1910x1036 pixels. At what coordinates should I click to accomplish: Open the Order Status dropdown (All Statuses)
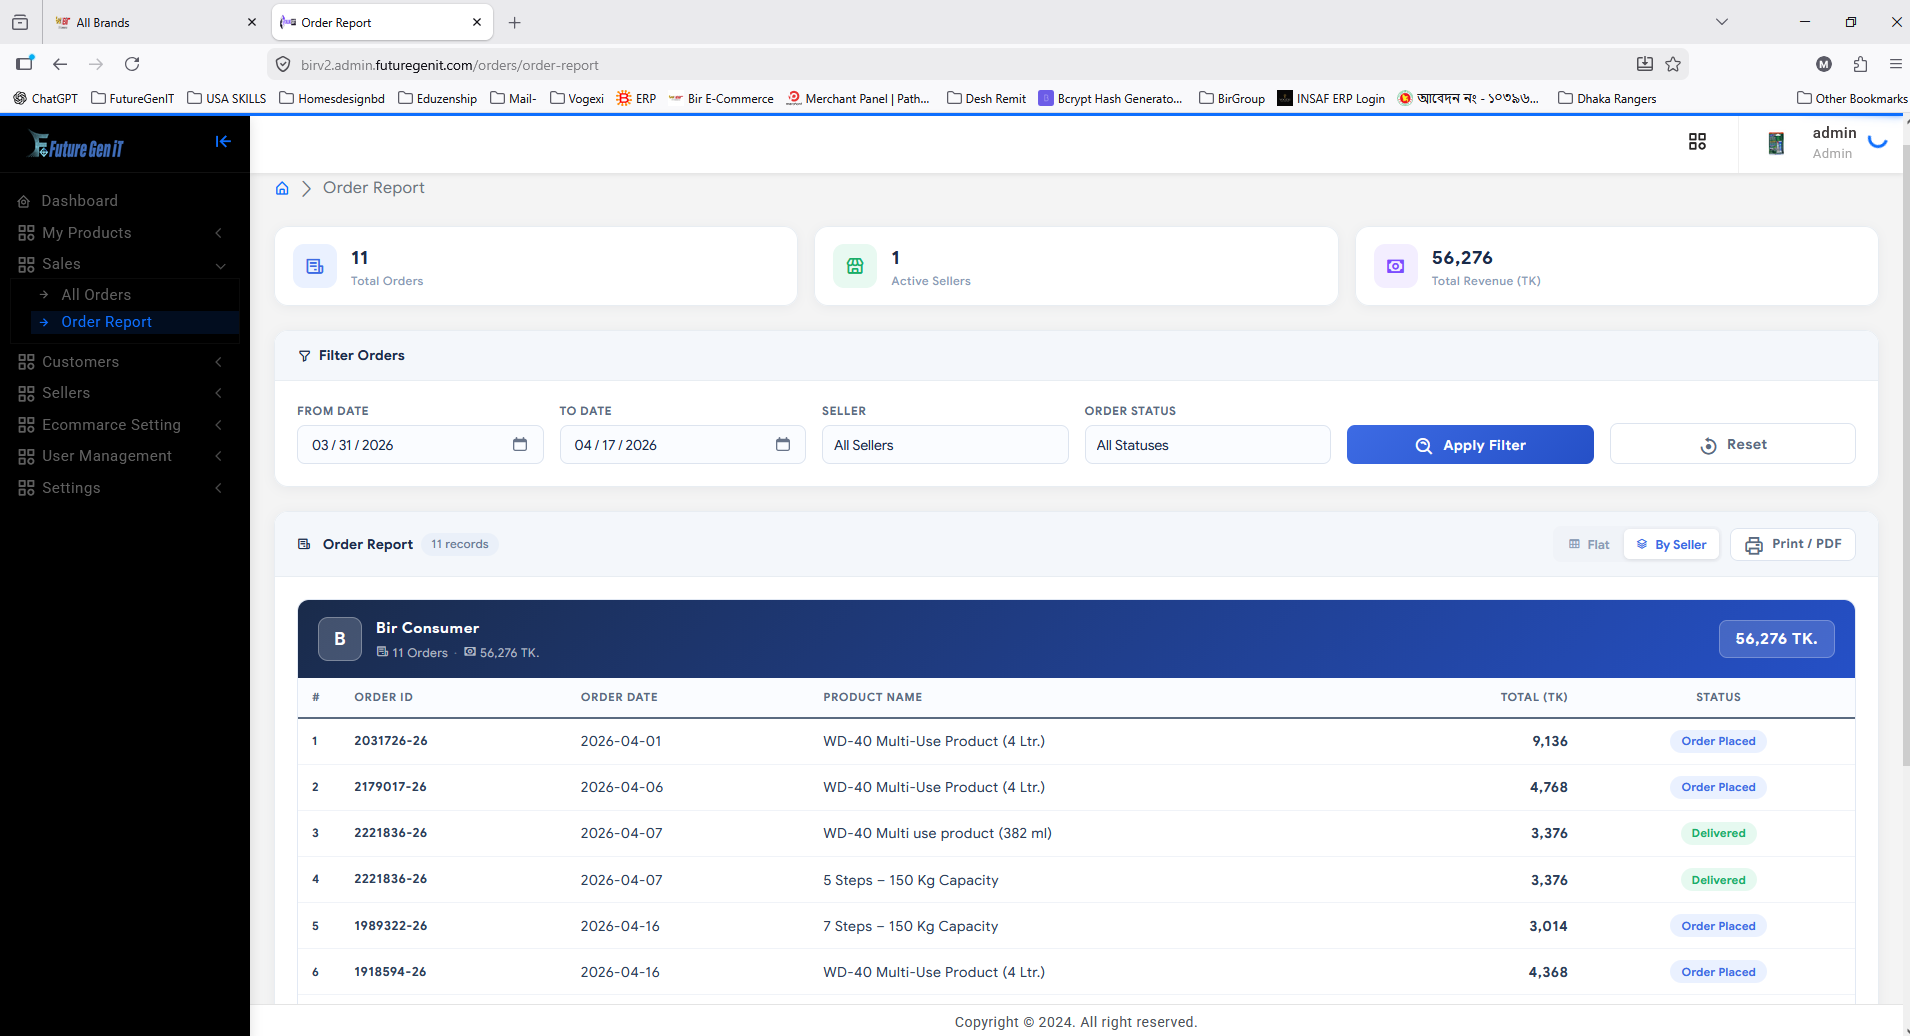[x=1207, y=445]
